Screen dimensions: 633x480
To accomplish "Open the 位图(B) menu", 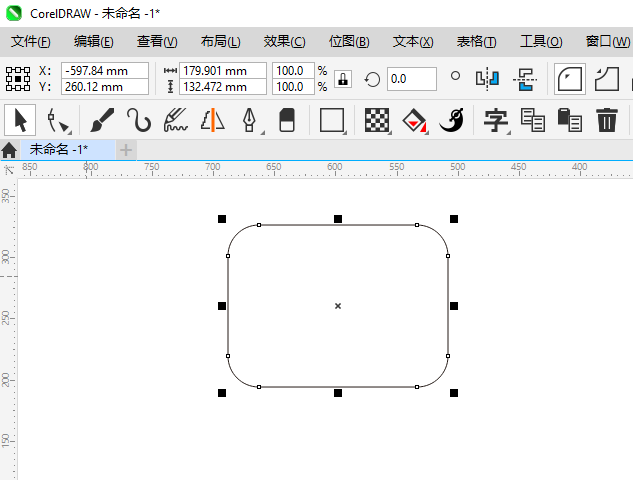I will tap(349, 42).
